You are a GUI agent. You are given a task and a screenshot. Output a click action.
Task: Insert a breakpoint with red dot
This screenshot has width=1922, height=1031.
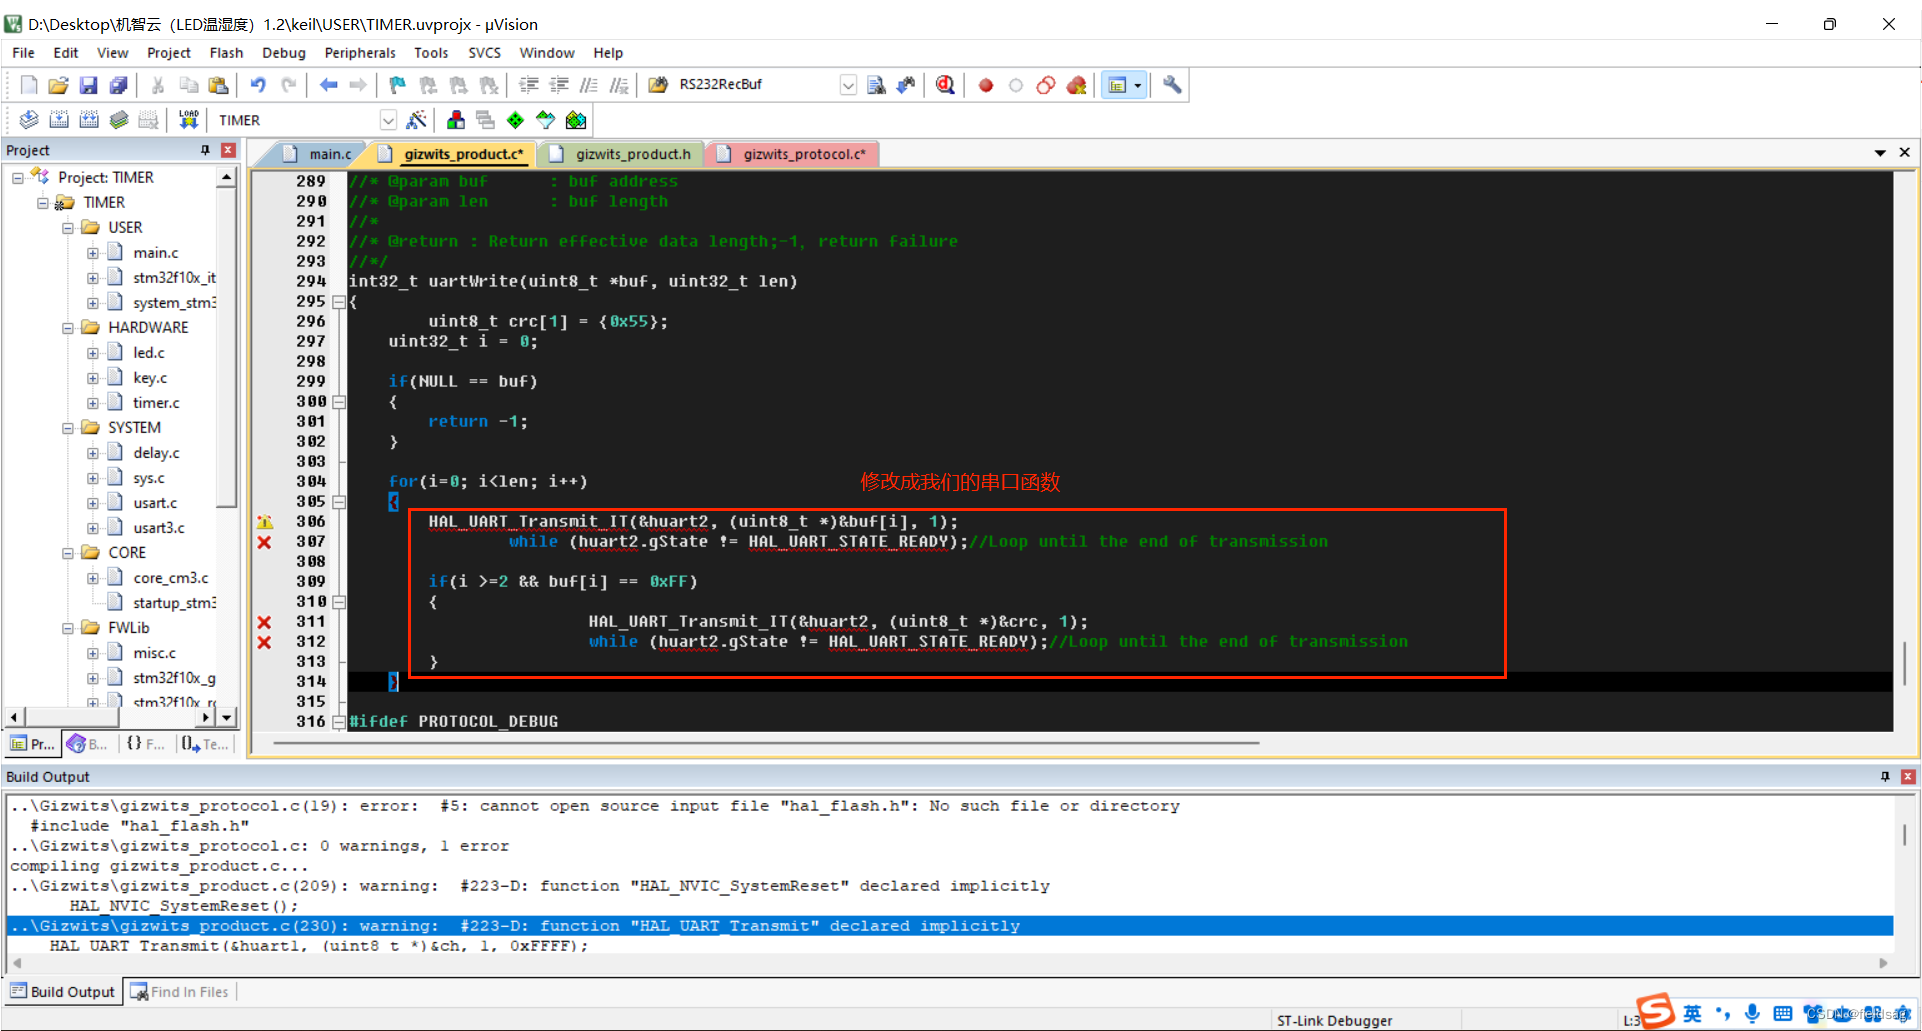tap(986, 85)
